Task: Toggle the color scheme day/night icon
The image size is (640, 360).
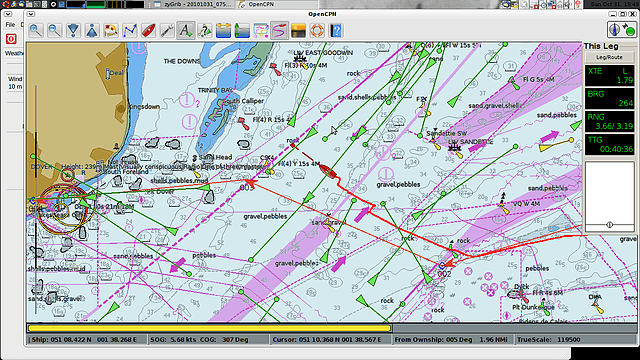Action: (x=298, y=30)
